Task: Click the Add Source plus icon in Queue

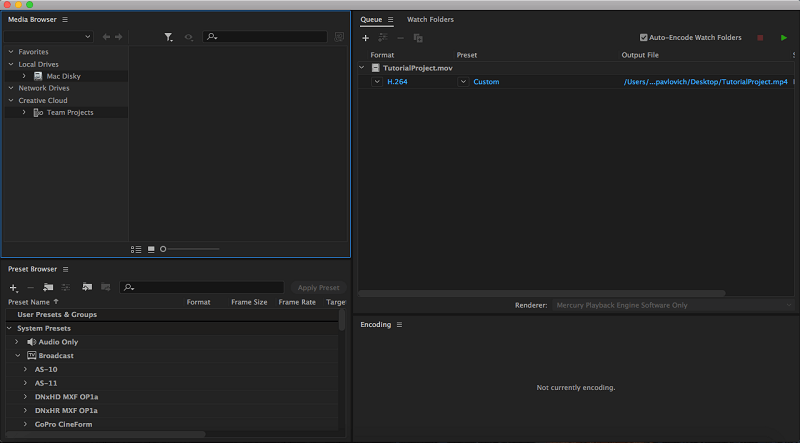Action: coord(366,38)
